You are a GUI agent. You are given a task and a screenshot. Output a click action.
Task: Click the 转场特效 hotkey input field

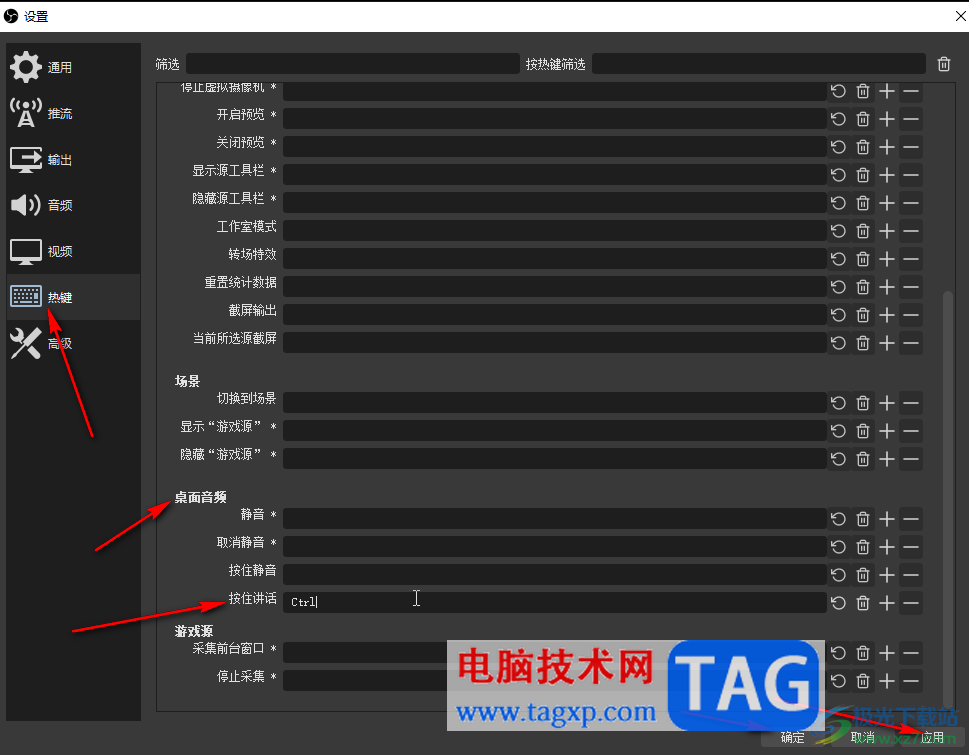coord(554,259)
